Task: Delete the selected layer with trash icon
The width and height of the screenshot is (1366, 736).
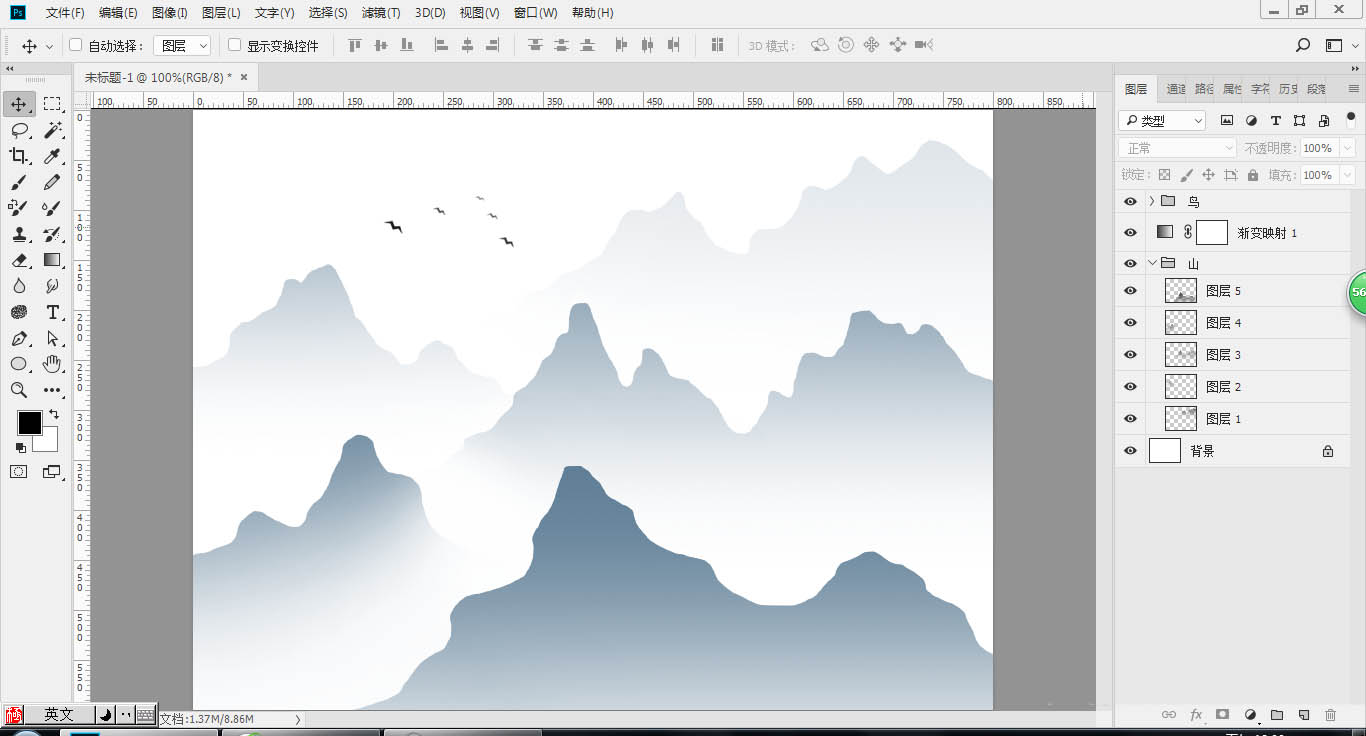Action: [x=1330, y=715]
